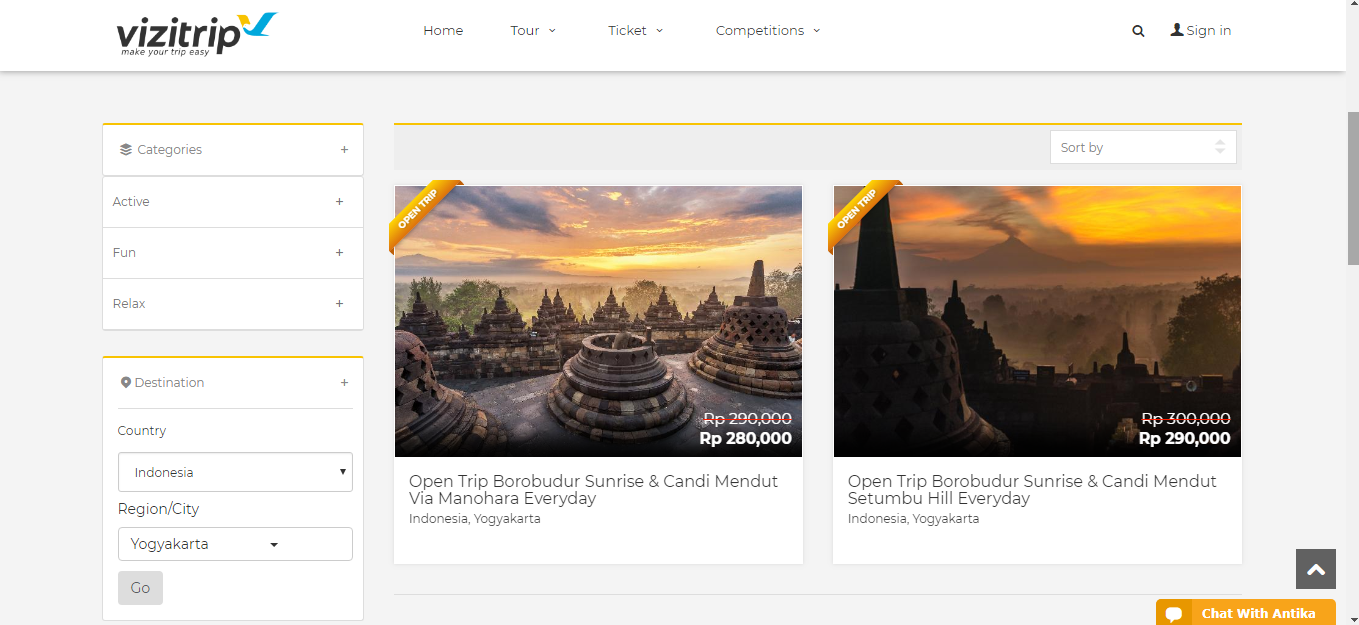Open the search magnifier icon

tap(1138, 31)
